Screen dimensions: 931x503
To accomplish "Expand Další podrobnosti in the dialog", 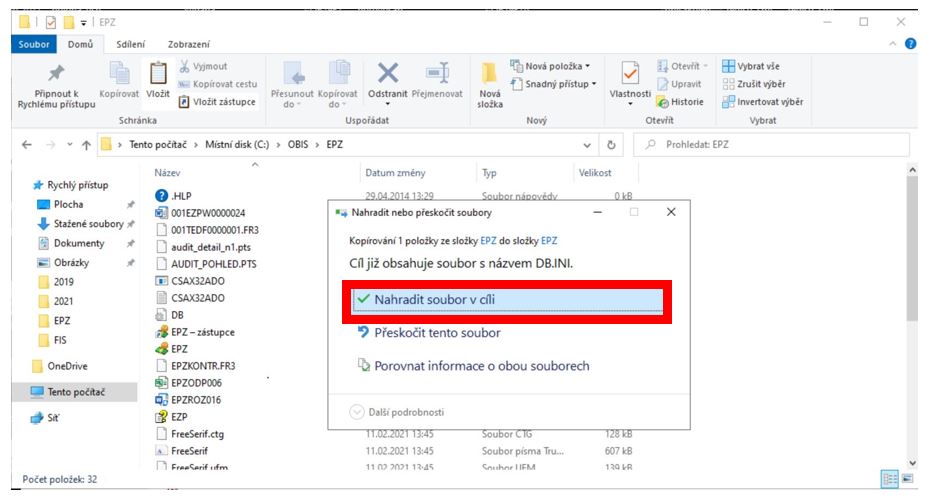I will [x=398, y=411].
